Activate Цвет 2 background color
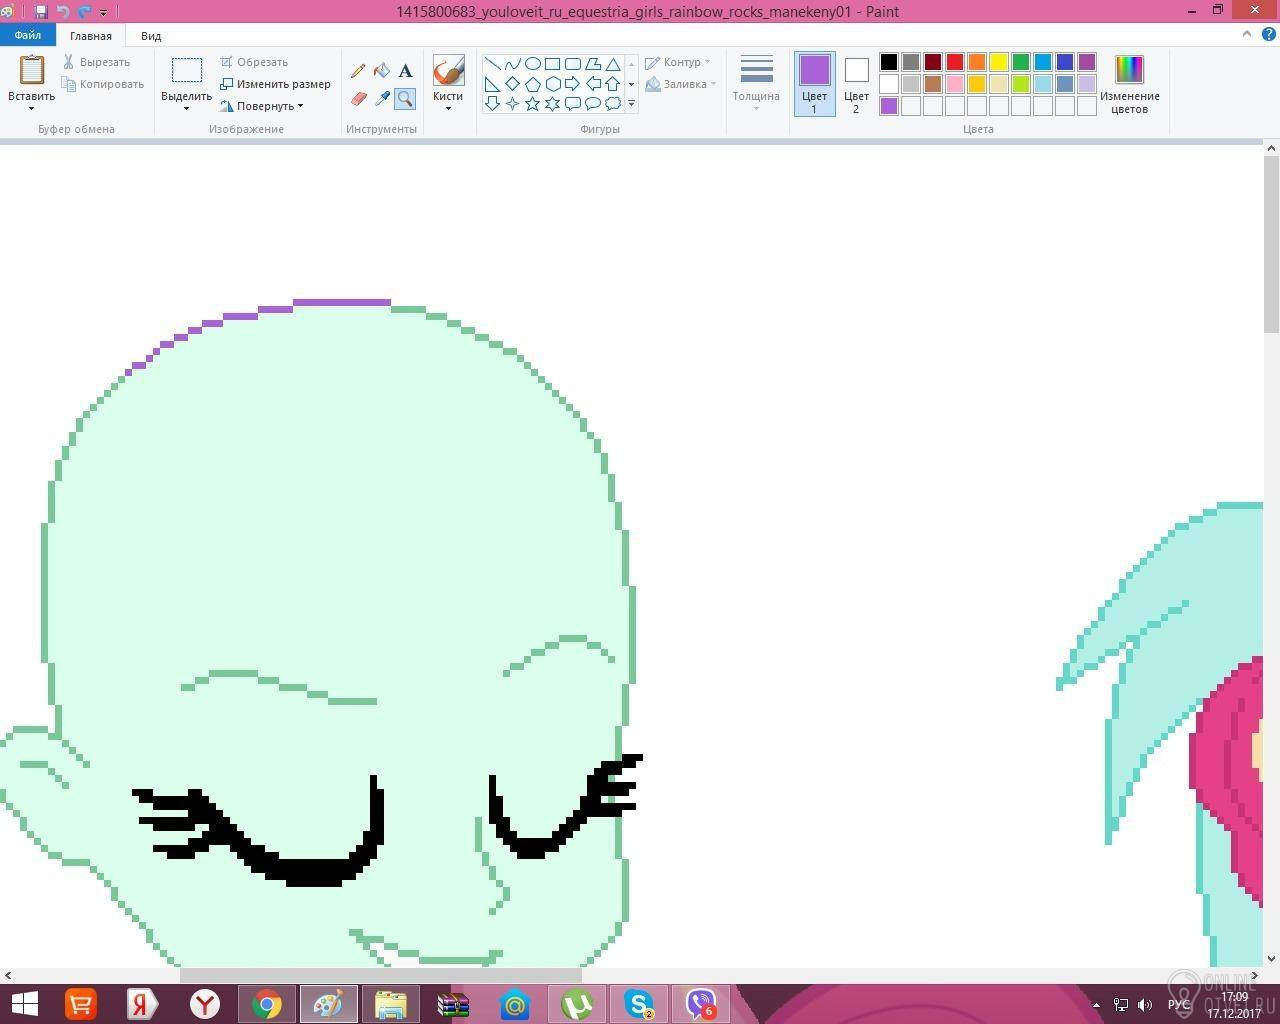 point(856,84)
